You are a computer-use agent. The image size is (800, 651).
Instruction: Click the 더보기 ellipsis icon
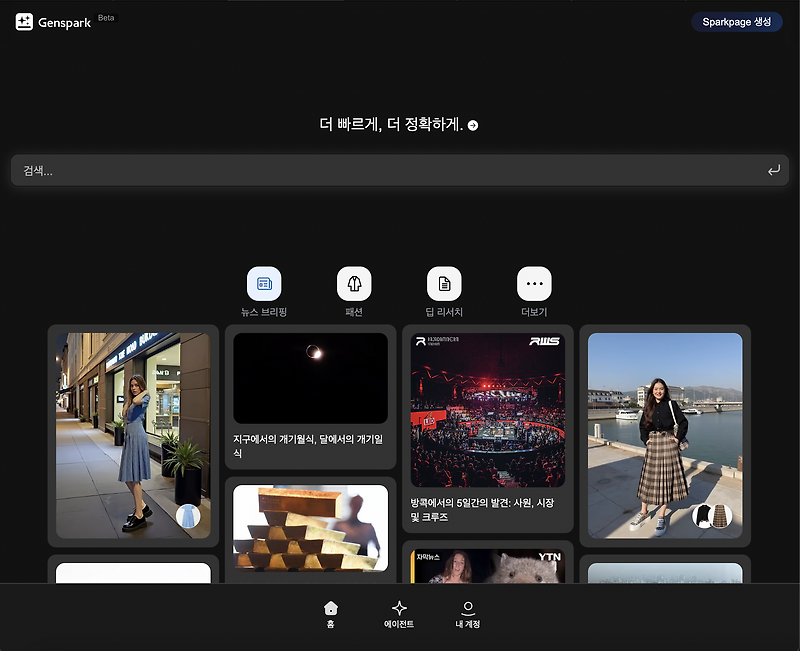tap(533, 284)
